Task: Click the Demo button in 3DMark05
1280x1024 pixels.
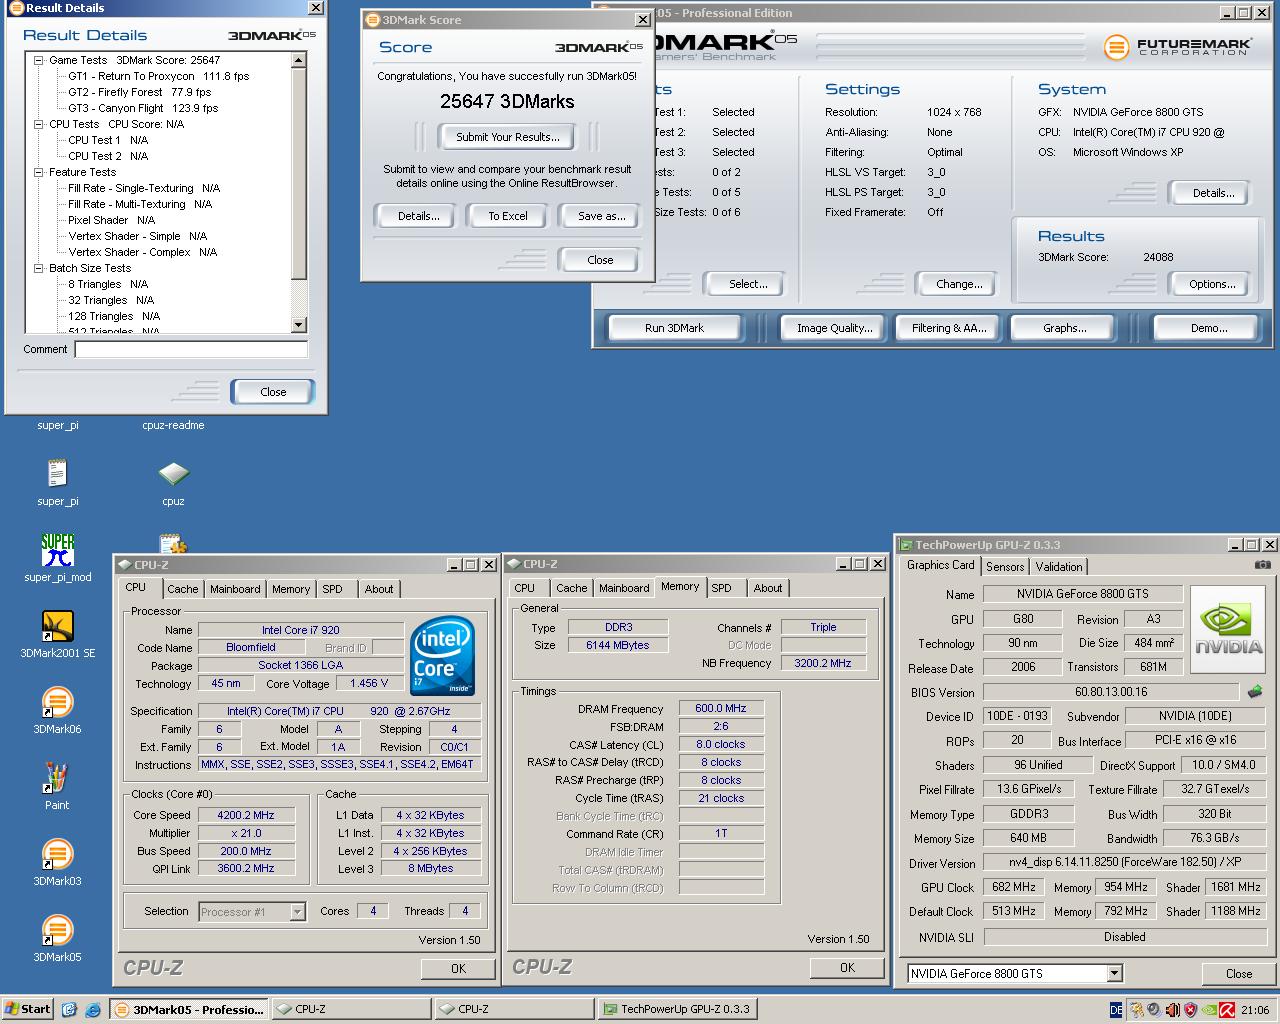Action: click(x=1208, y=328)
